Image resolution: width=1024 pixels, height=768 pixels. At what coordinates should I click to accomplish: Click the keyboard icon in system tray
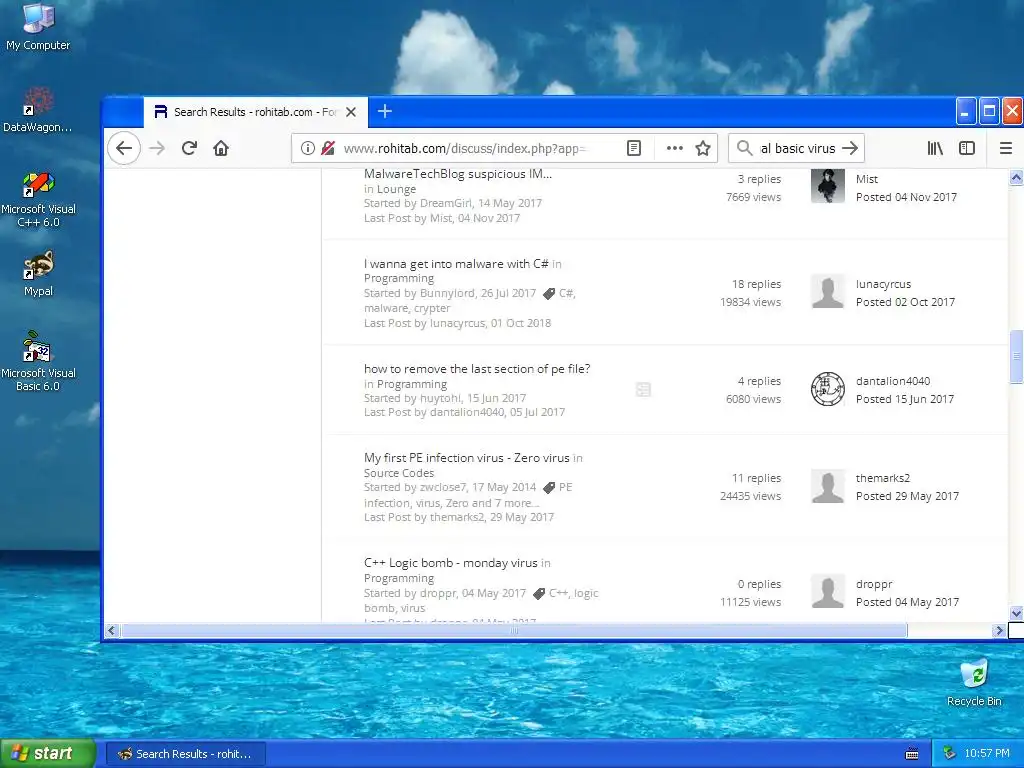pyautogui.click(x=912, y=754)
